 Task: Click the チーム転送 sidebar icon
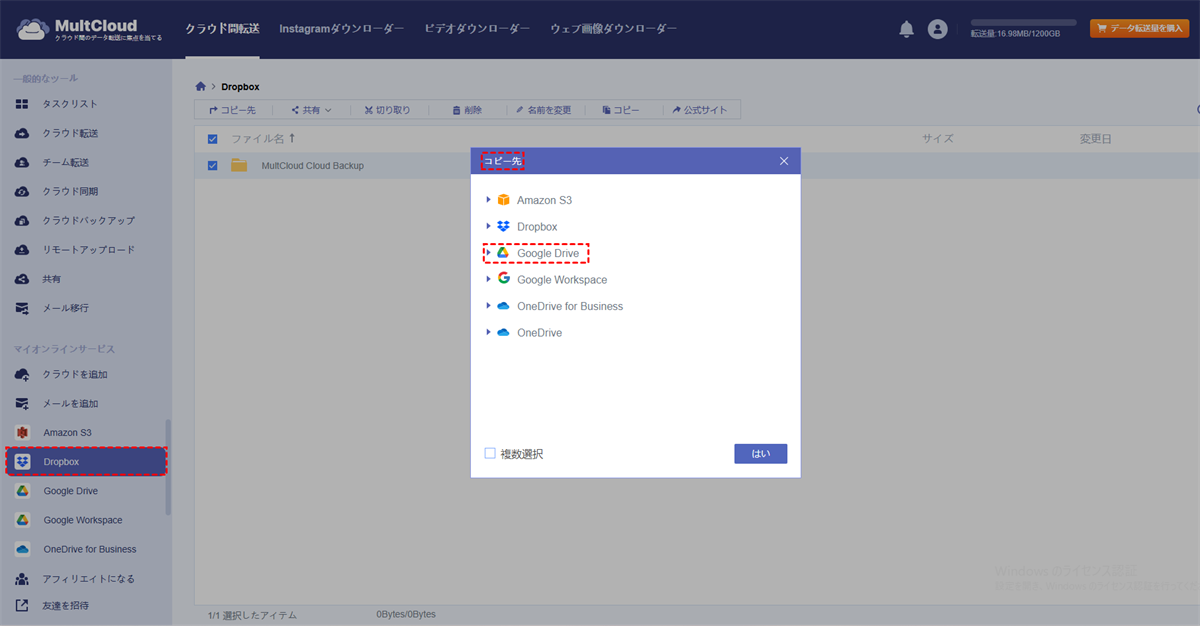[x=22, y=162]
